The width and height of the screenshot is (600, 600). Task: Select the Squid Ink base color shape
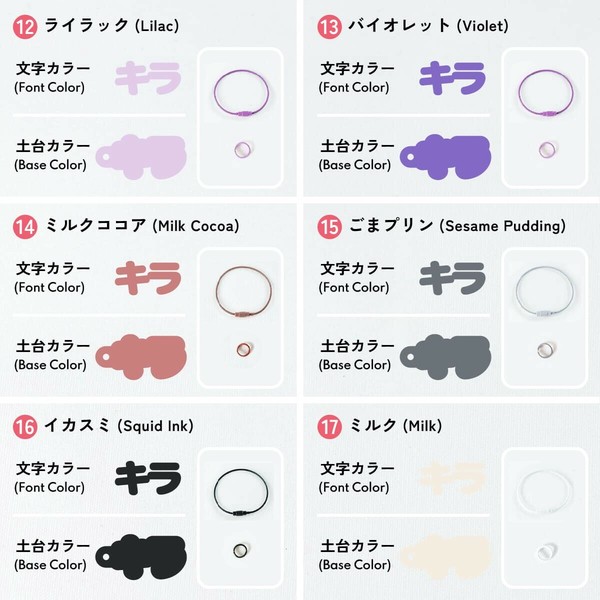(141, 557)
